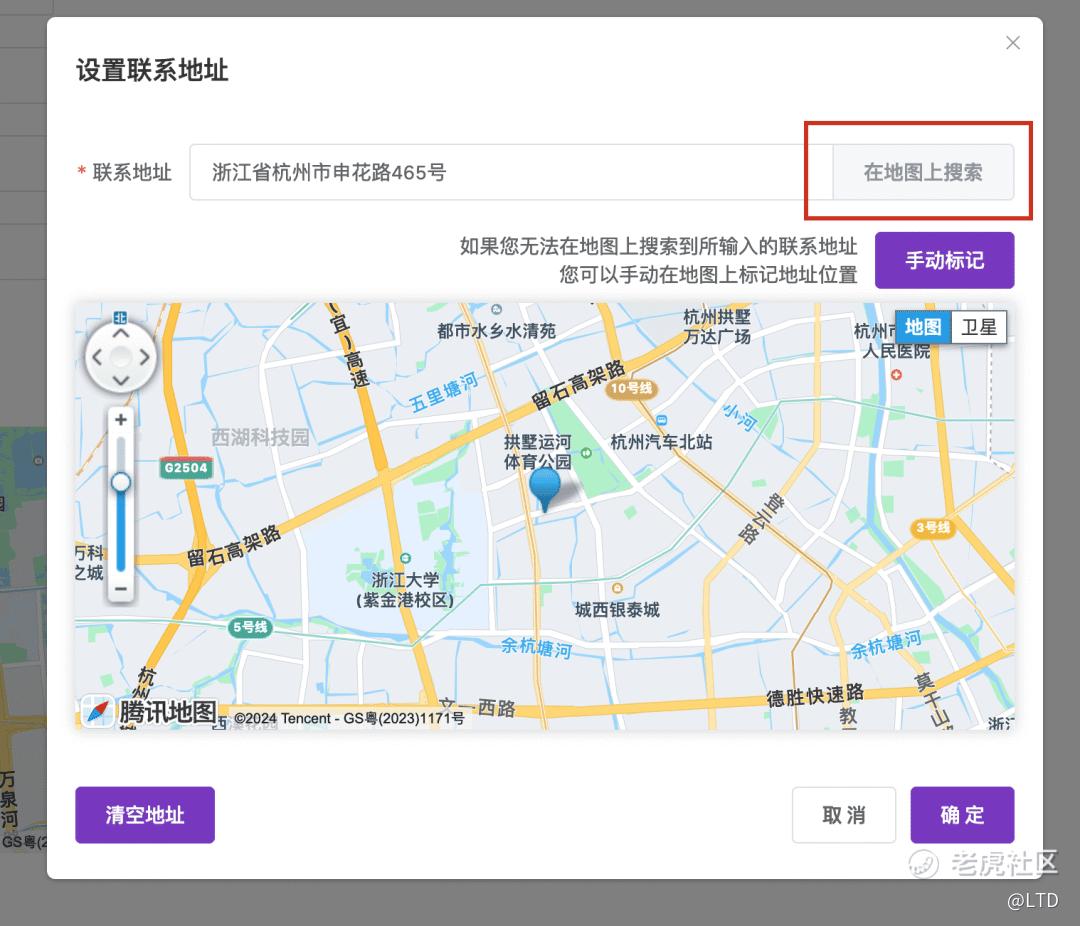
Task: Click the blue location pin marker
Action: pos(545,488)
